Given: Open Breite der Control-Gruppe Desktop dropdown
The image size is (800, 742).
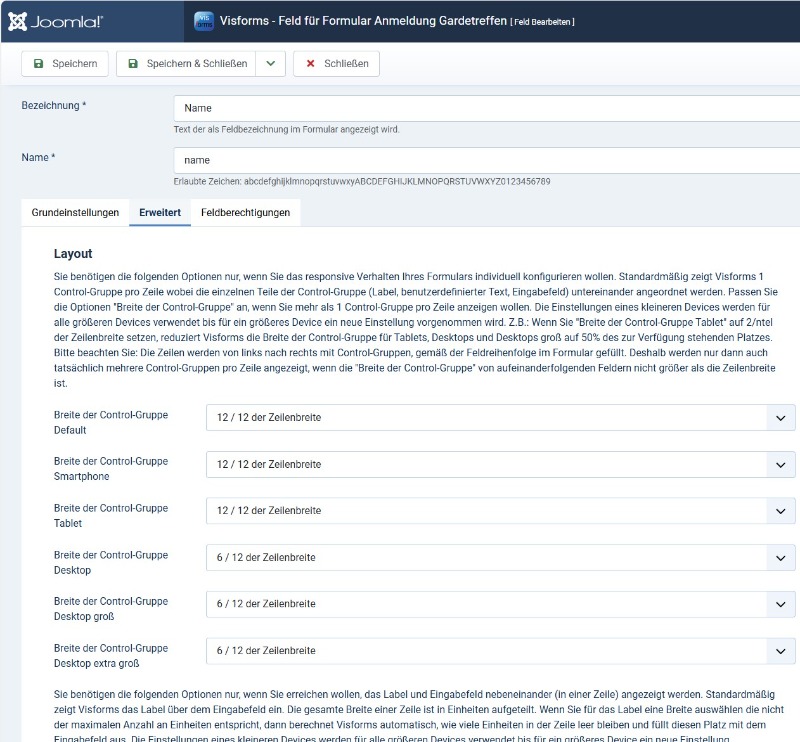Looking at the screenshot, I should (x=500, y=557).
